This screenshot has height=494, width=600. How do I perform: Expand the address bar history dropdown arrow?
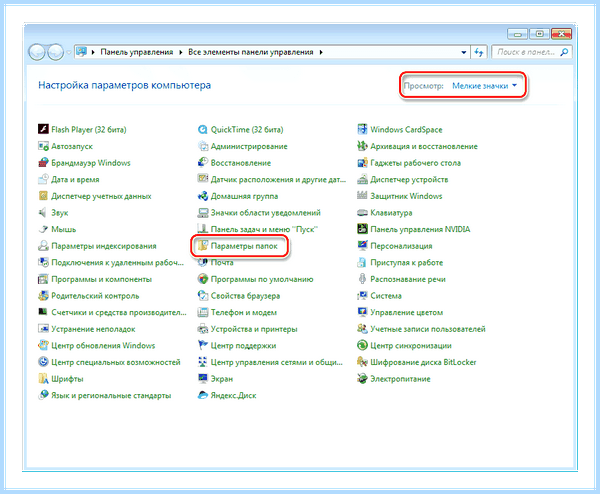[x=464, y=52]
